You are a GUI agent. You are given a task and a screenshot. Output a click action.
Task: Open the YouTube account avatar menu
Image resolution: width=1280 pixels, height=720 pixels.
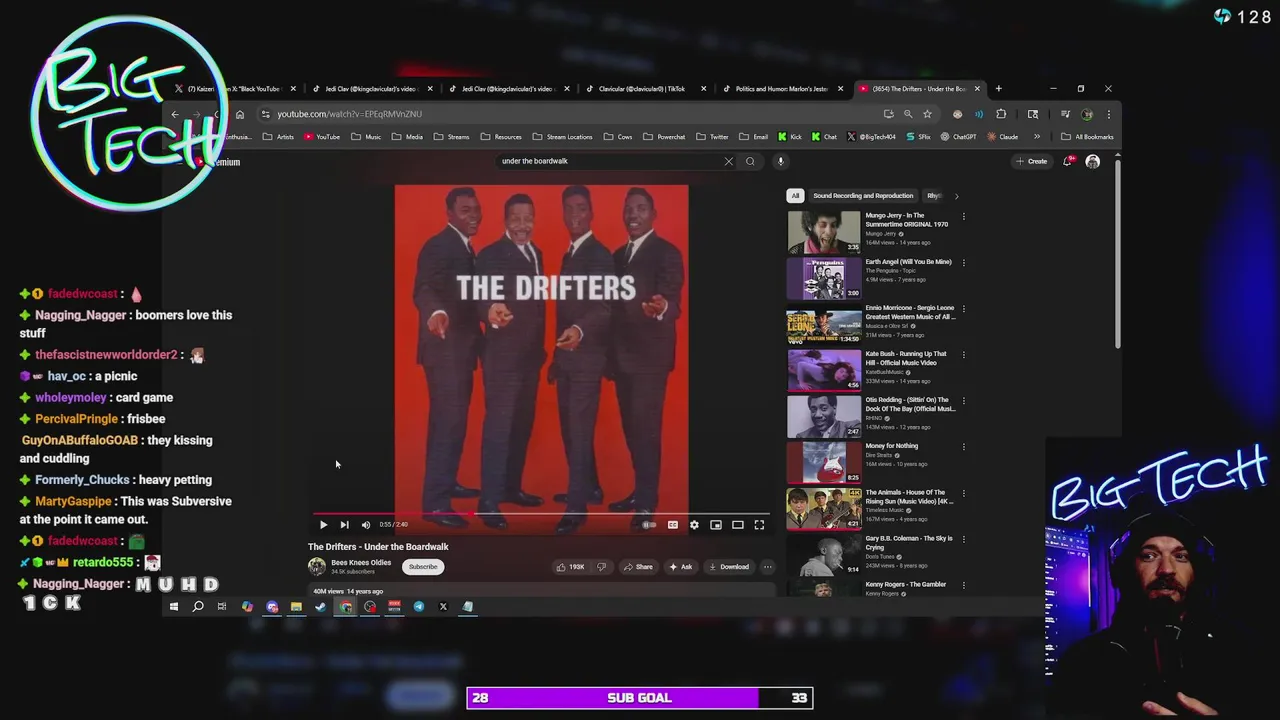(x=1093, y=161)
